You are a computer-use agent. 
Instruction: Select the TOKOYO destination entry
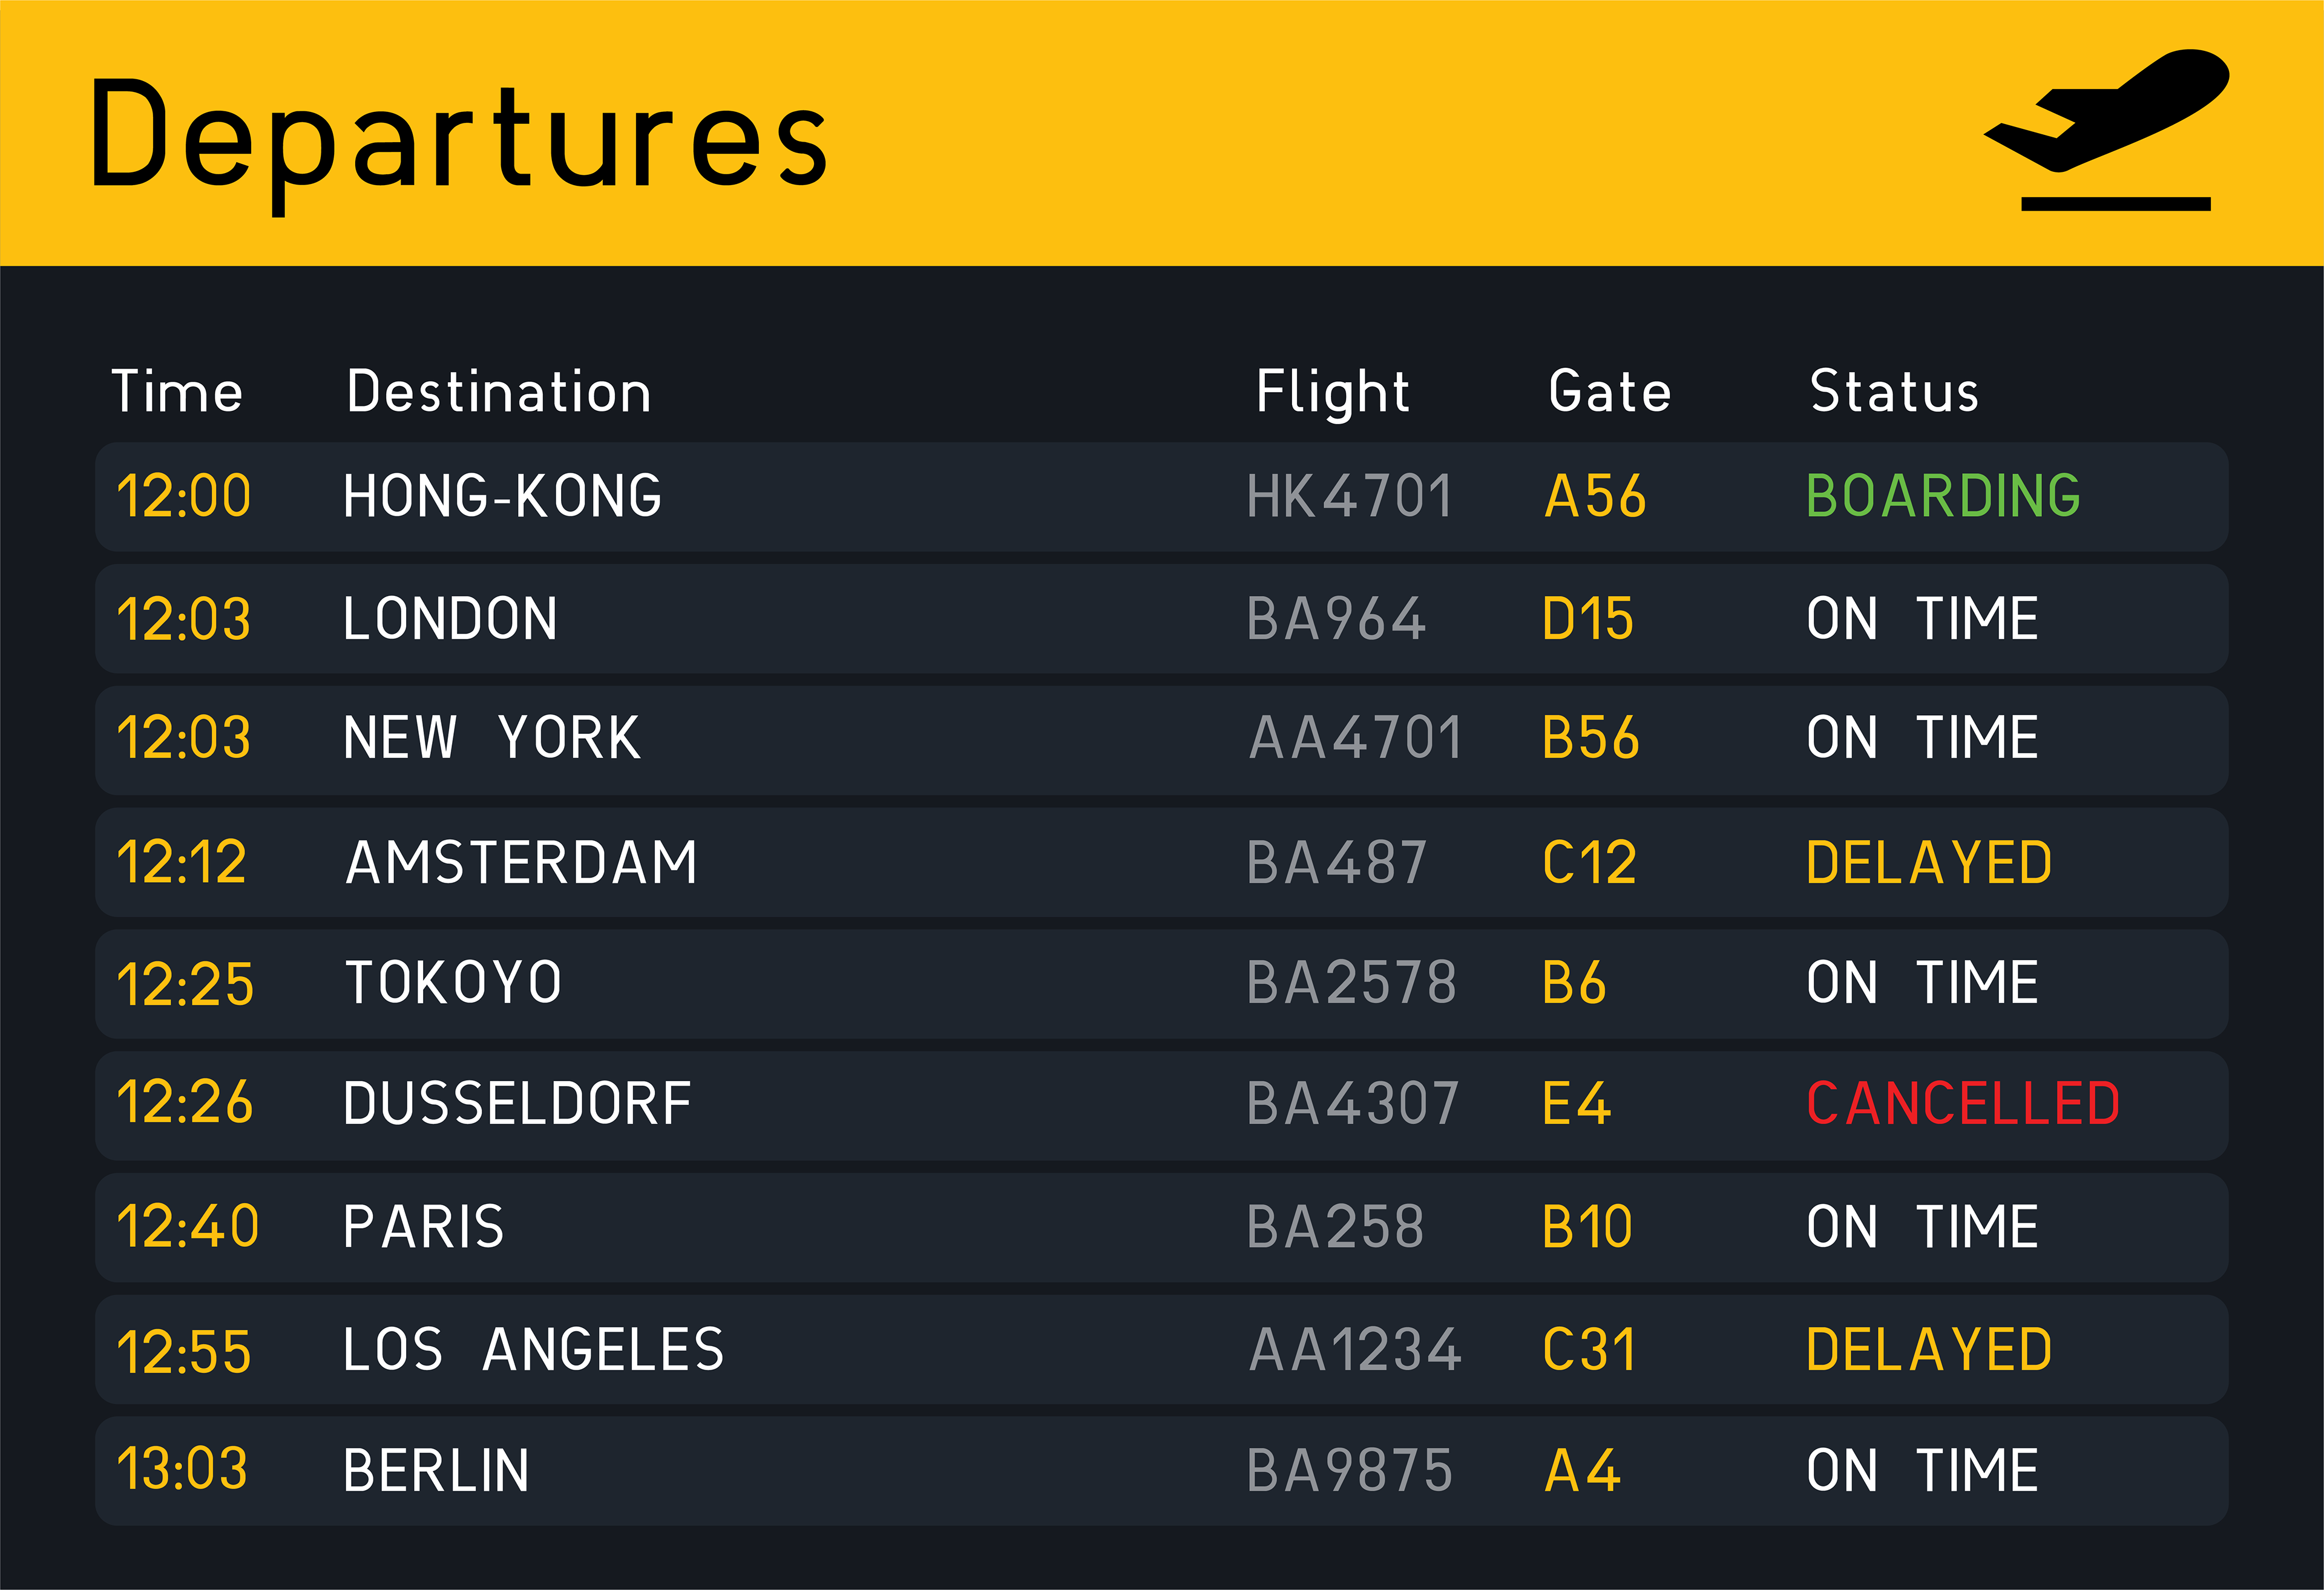(x=453, y=983)
